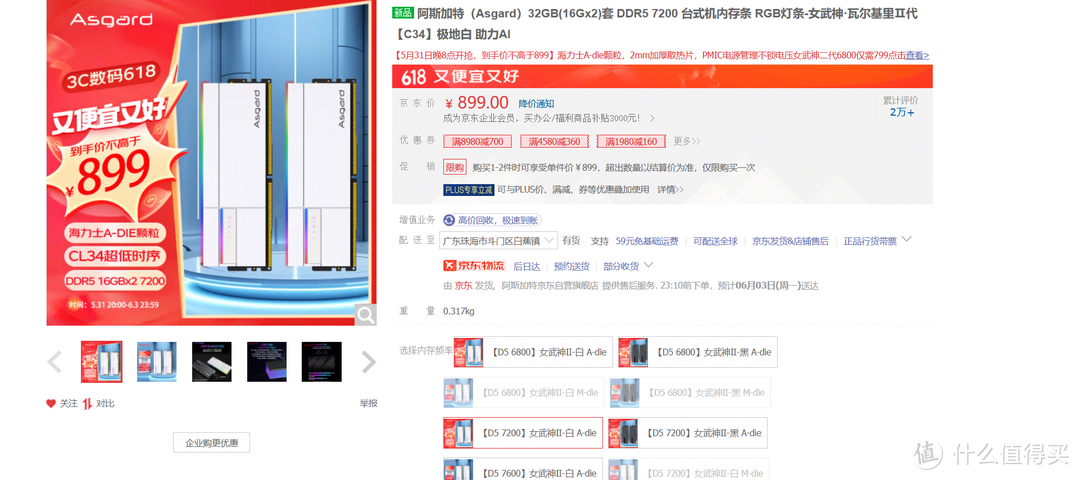Click 降价通知 price alert link

pos(537,103)
